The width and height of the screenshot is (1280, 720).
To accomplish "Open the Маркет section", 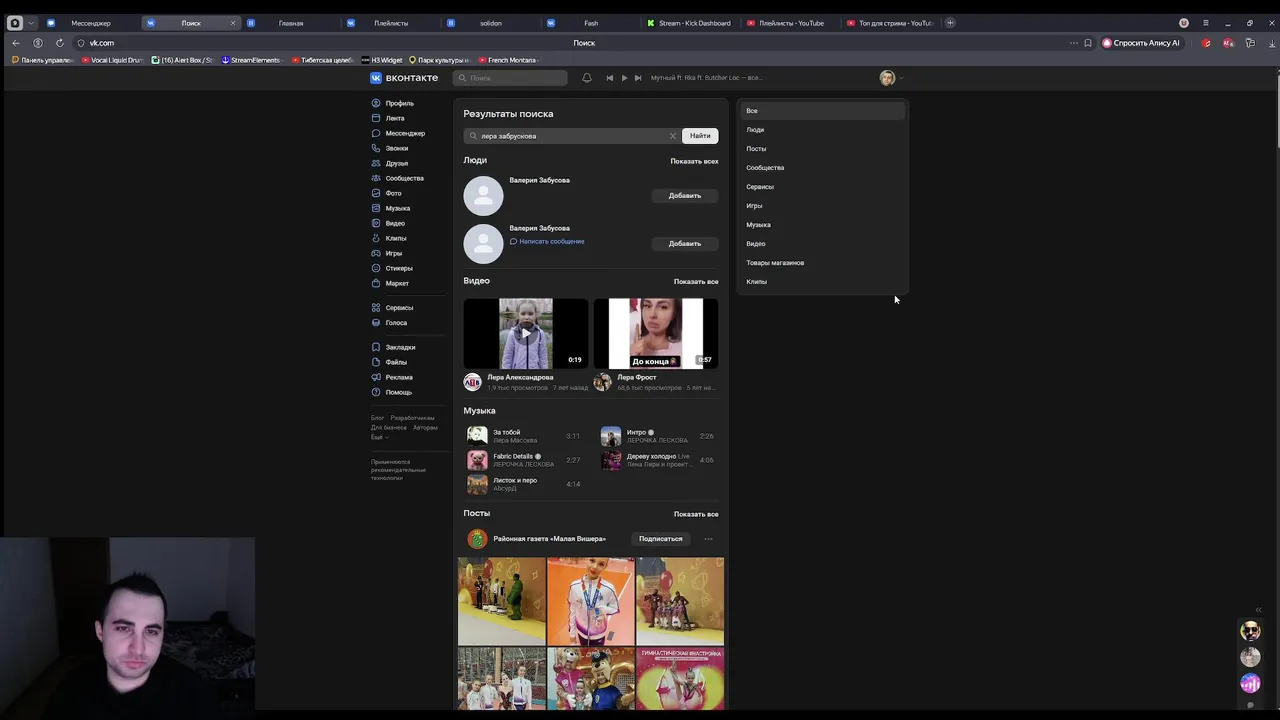I will pyautogui.click(x=397, y=283).
